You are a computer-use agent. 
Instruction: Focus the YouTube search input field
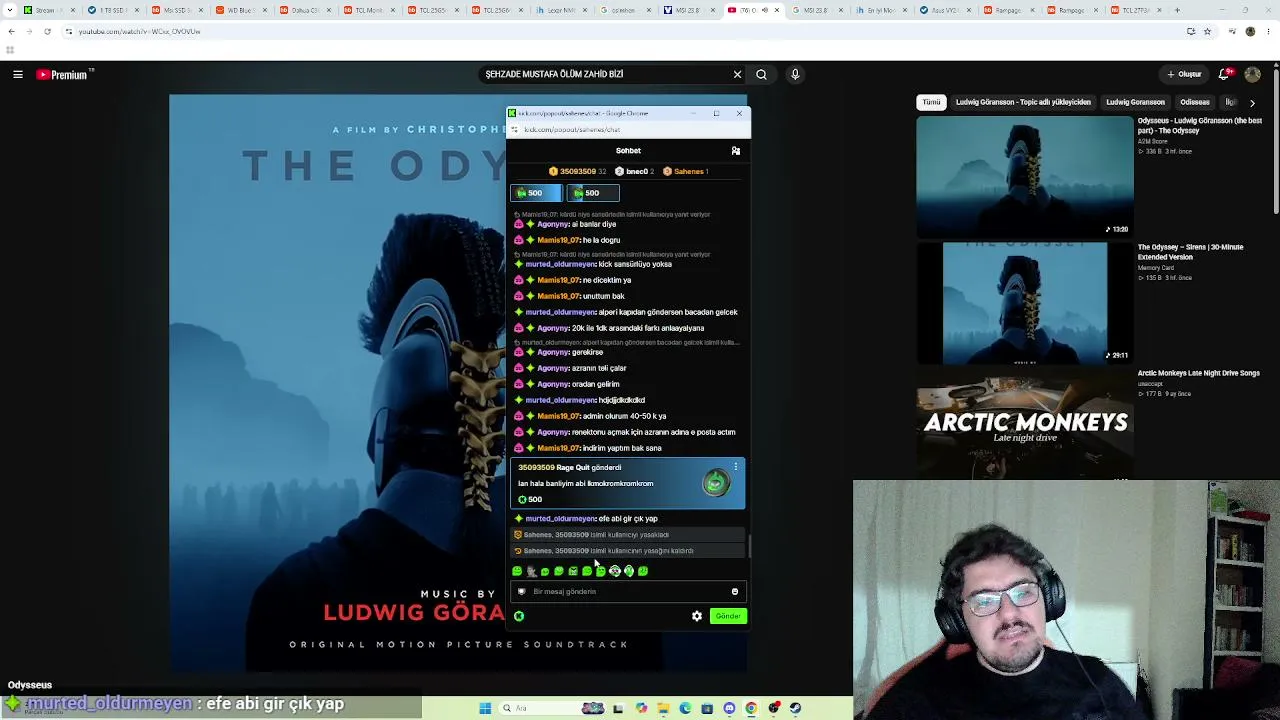pyautogui.click(x=605, y=74)
